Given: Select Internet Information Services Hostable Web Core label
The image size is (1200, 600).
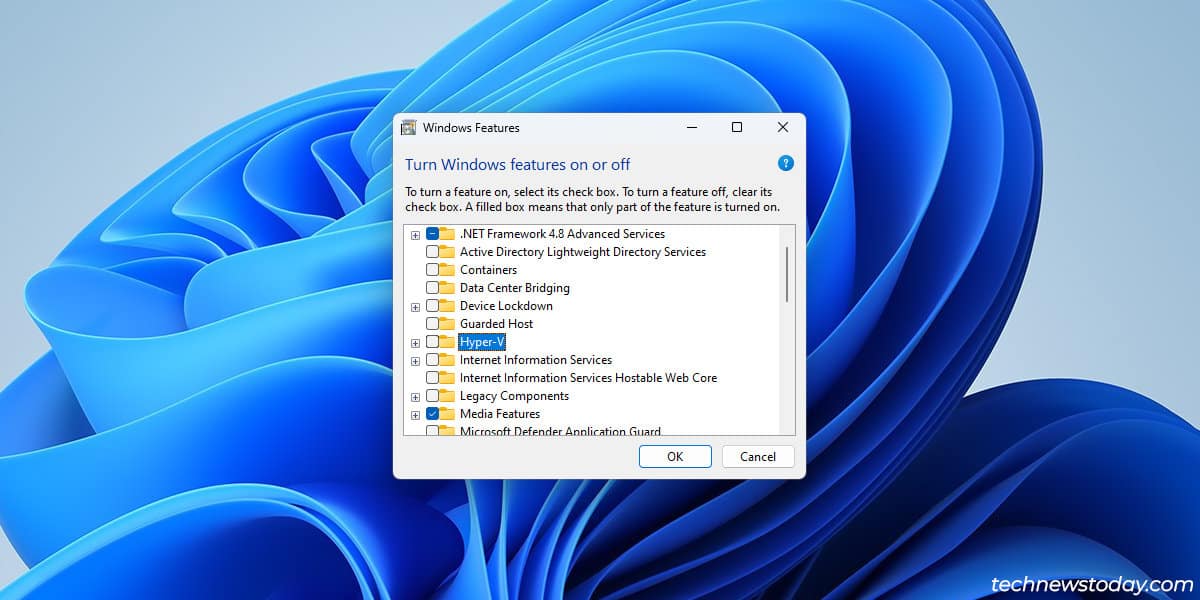Looking at the screenshot, I should coord(588,378).
